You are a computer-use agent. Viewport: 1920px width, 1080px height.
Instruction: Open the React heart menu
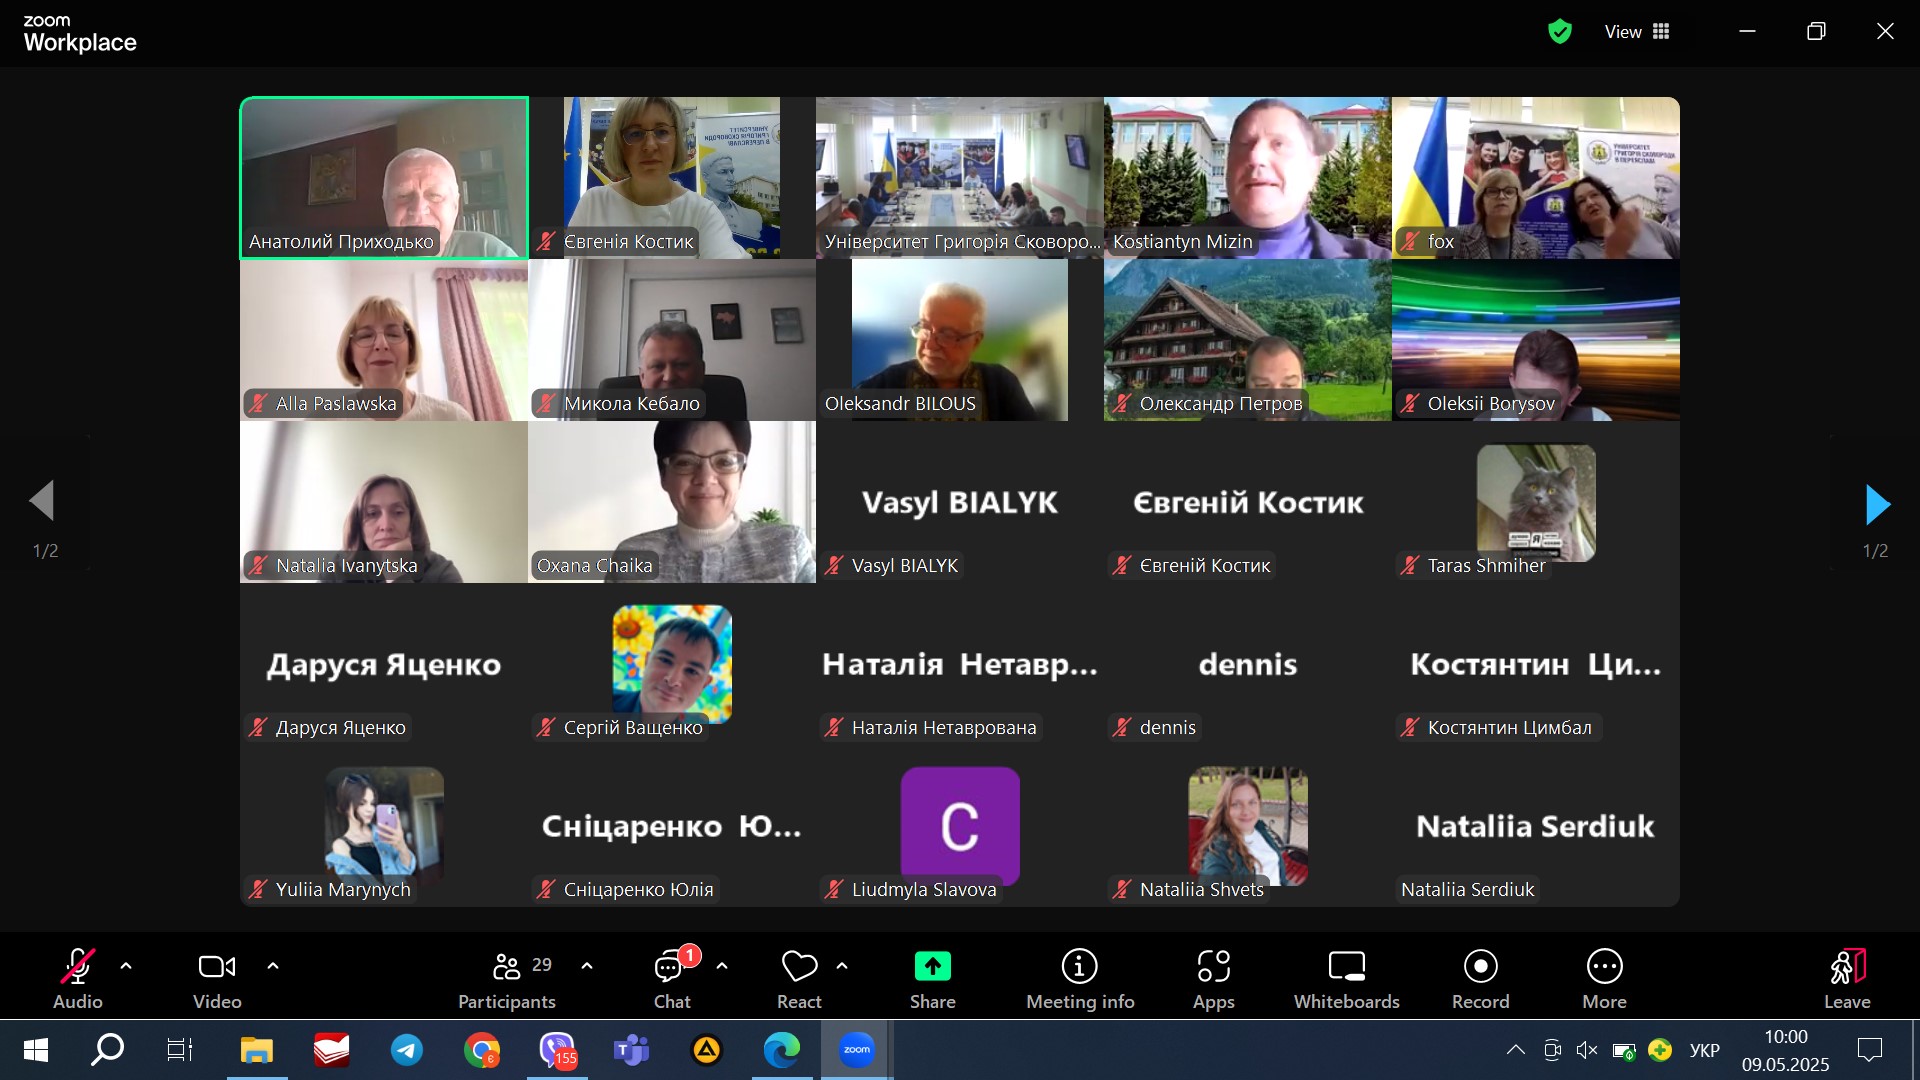click(799, 978)
